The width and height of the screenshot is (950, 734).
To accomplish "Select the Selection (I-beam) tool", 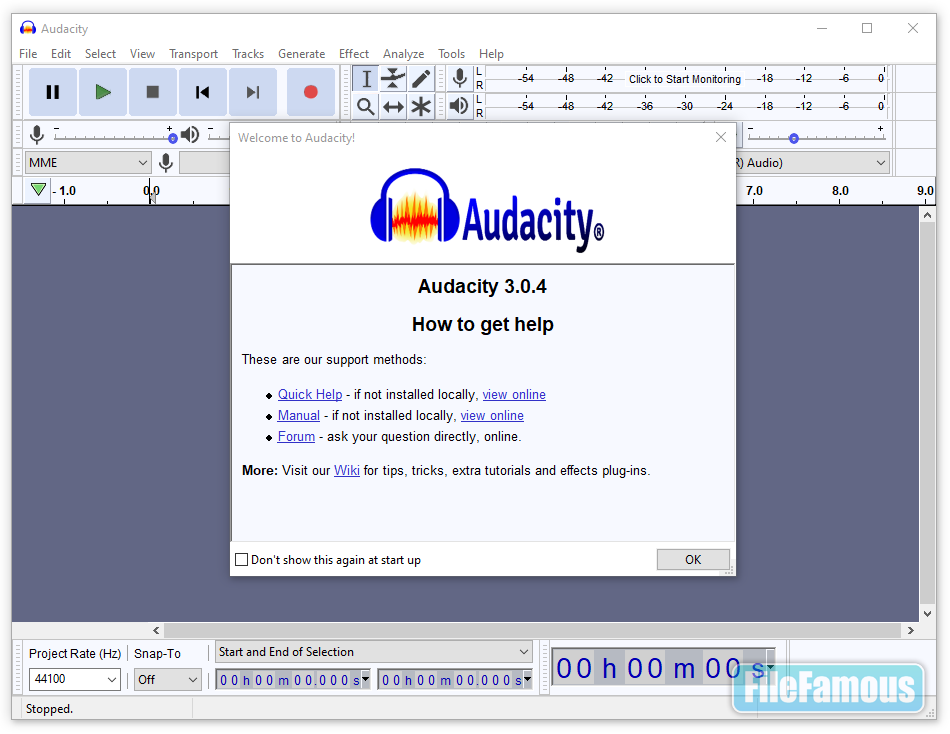I will coord(366,79).
